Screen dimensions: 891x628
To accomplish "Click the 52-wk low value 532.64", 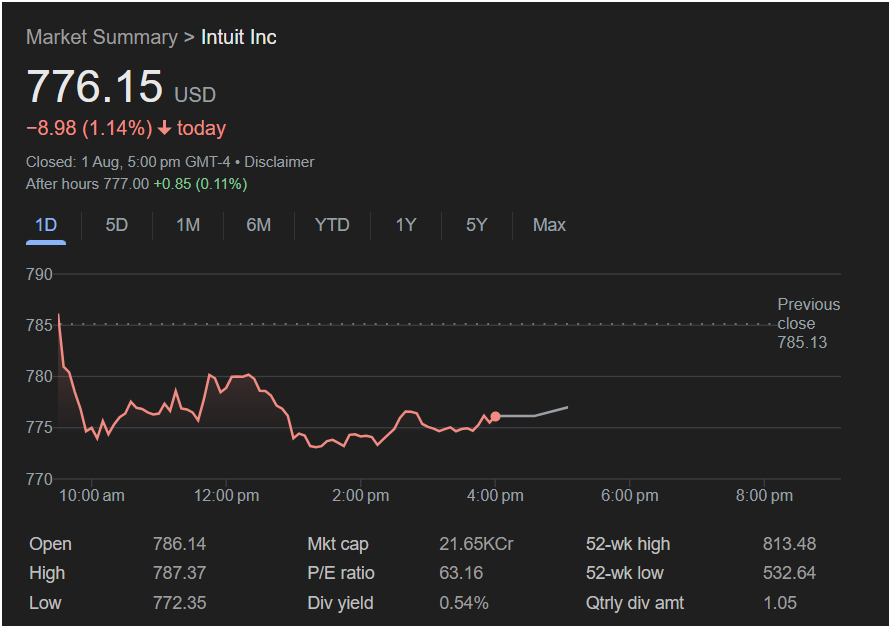I will [x=789, y=573].
